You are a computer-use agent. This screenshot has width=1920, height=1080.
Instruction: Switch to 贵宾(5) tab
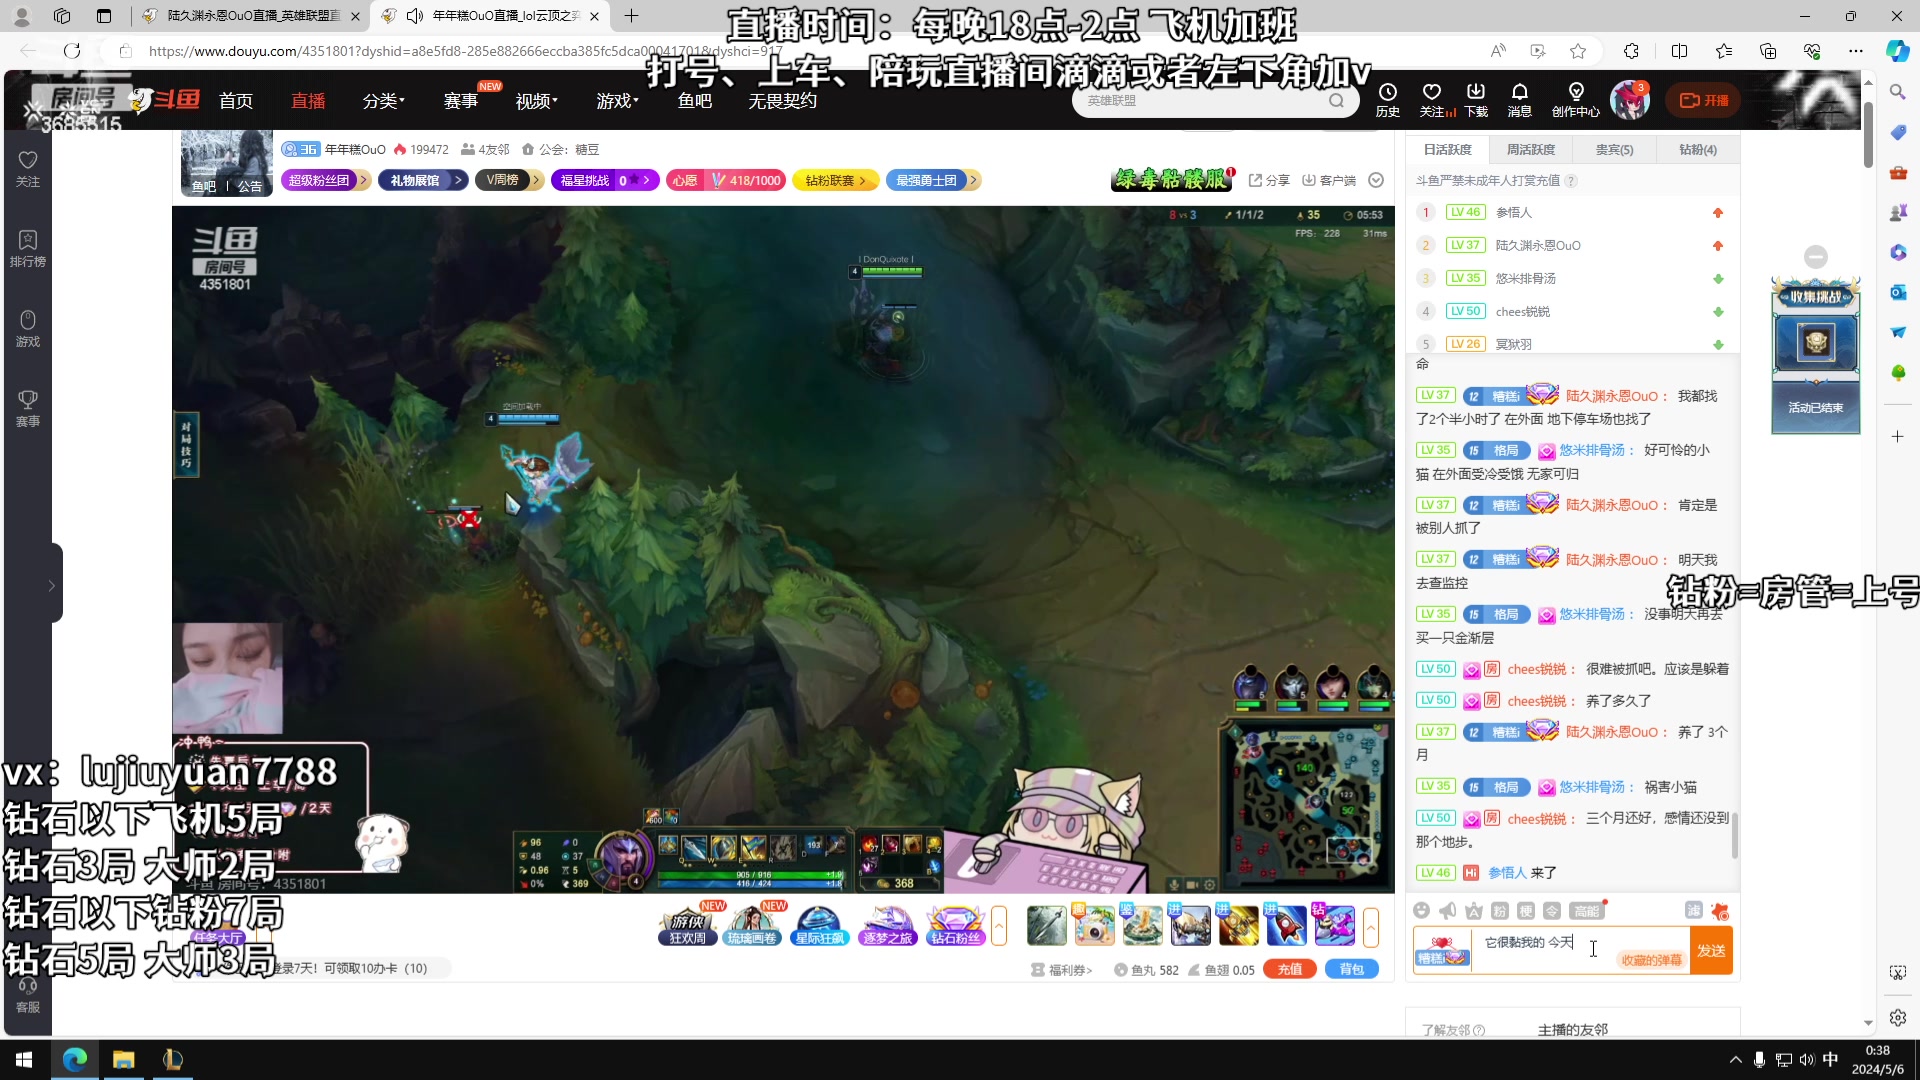(x=1614, y=149)
